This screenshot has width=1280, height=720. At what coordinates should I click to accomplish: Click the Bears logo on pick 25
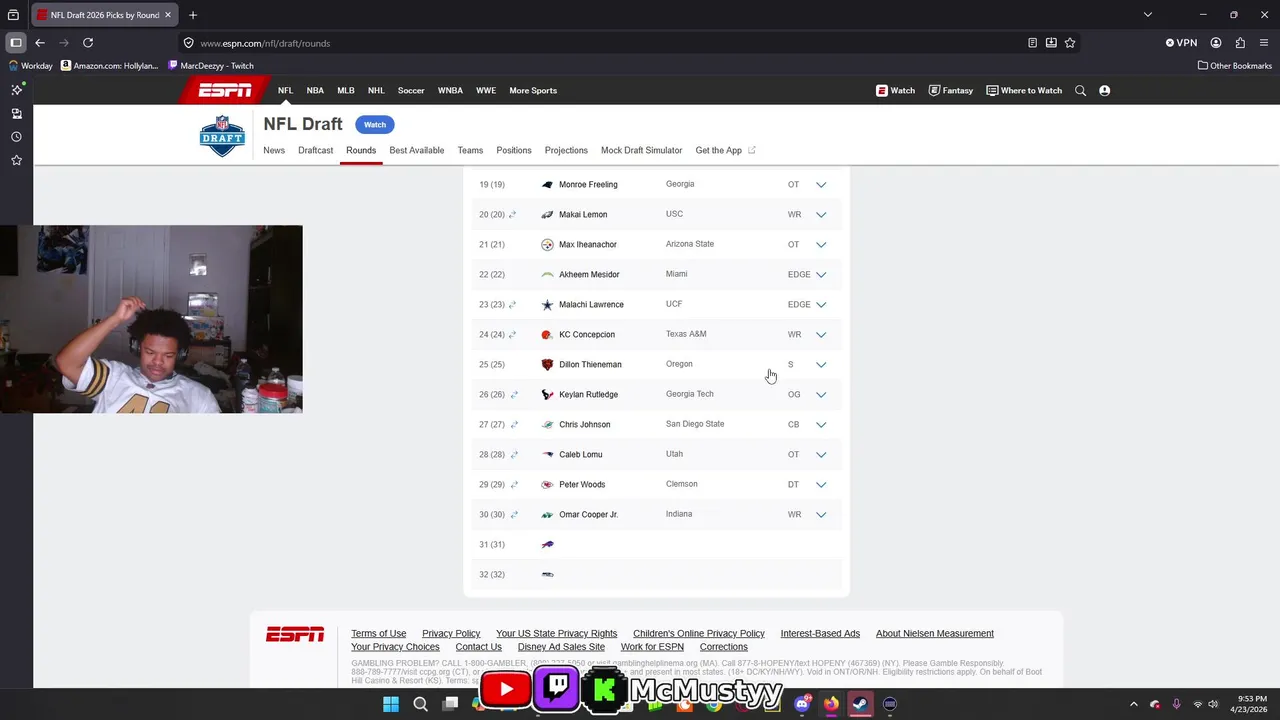(547, 364)
